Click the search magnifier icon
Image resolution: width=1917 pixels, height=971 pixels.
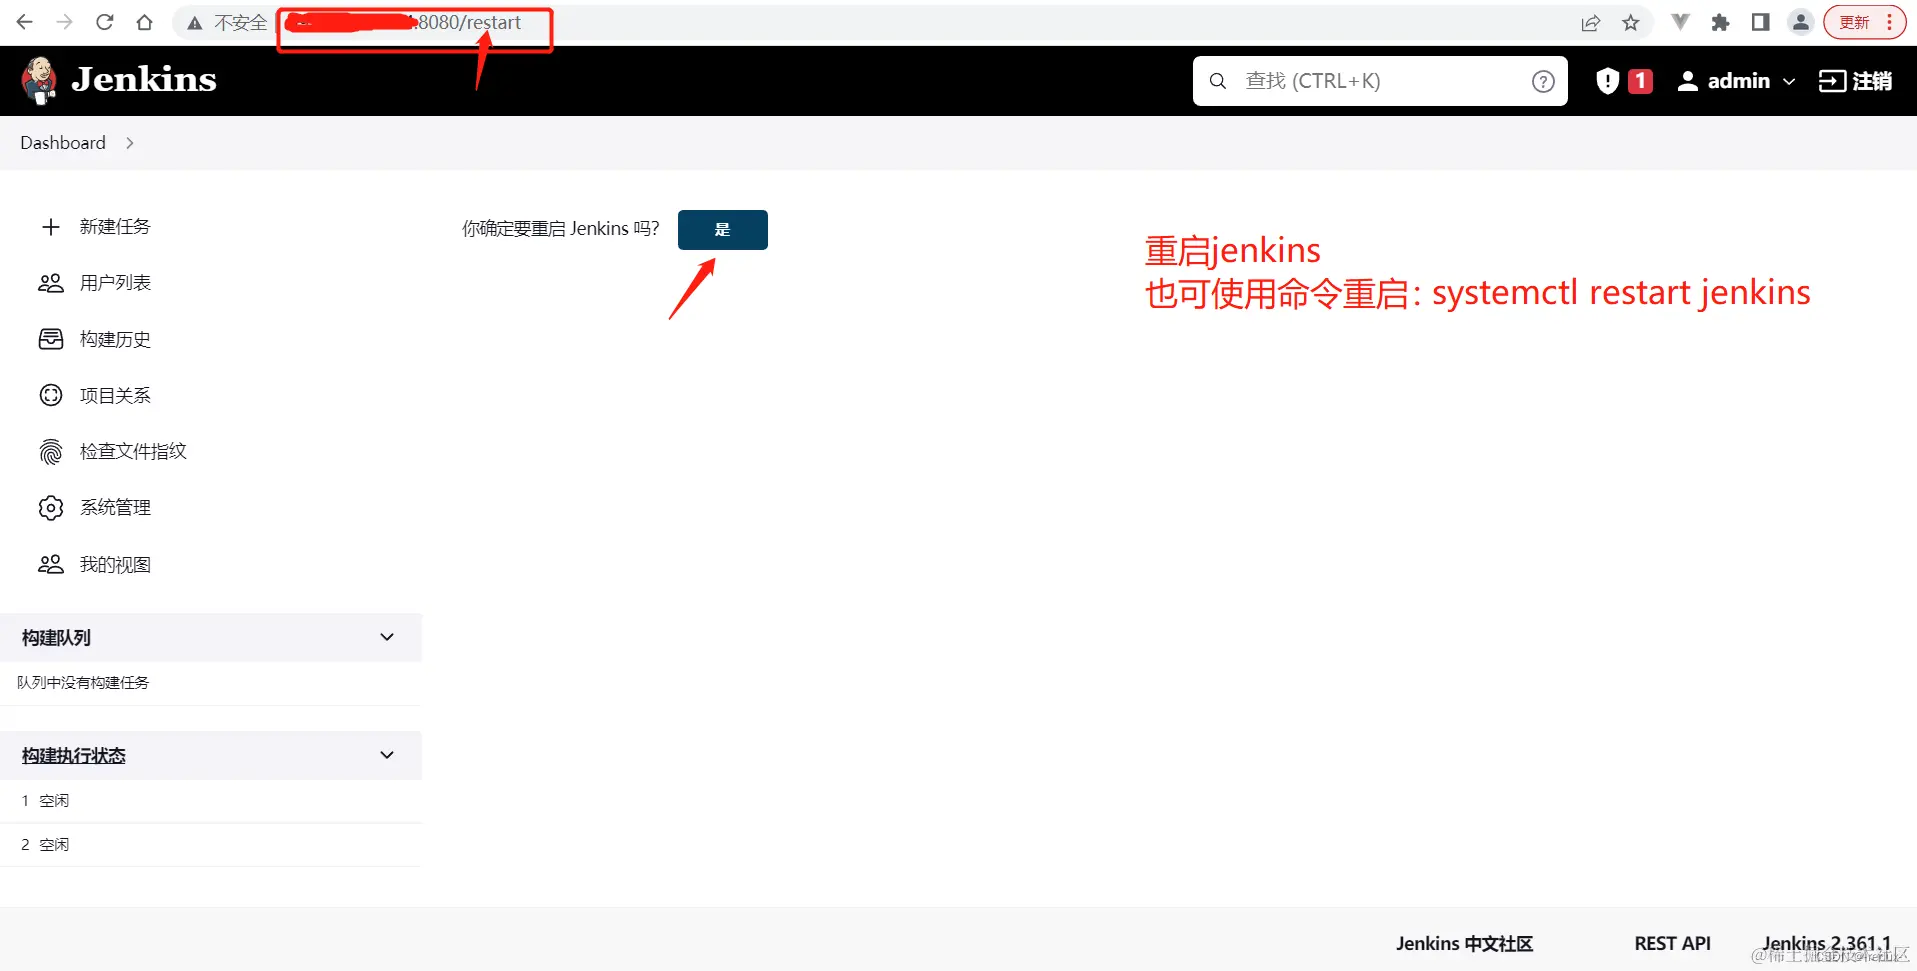coord(1218,81)
